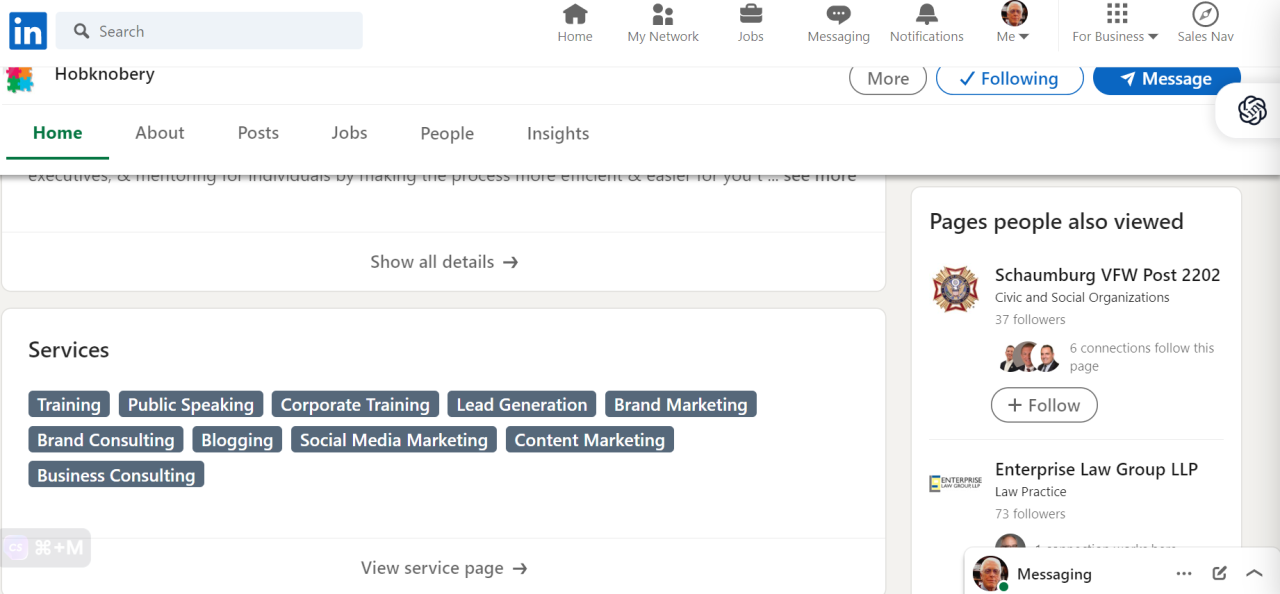Switch to the Jobs page tab

click(349, 133)
